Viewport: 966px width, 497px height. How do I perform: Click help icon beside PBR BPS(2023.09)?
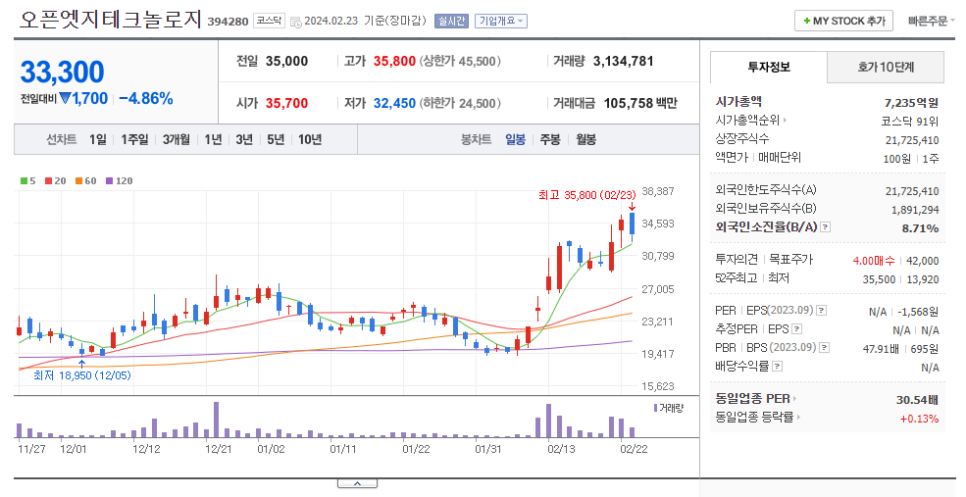coord(824,348)
